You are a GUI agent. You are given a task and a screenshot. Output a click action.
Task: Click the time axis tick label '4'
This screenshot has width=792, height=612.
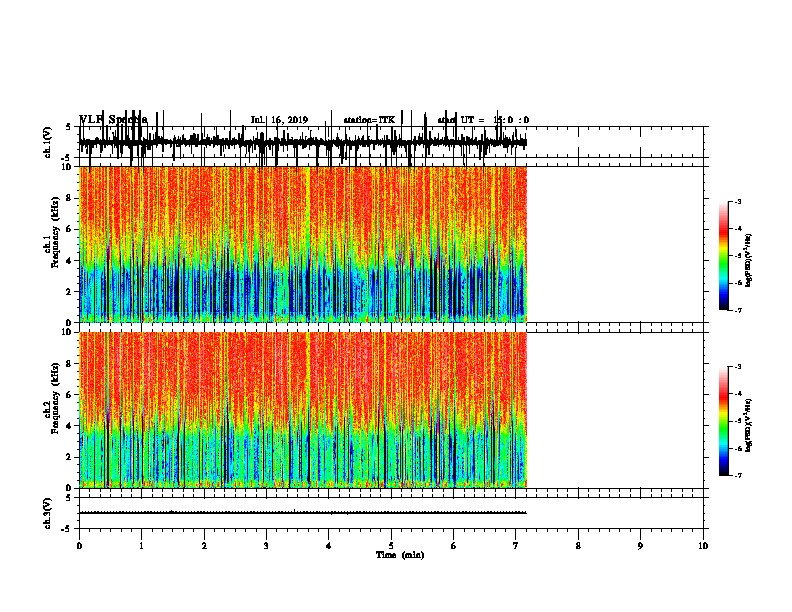tap(329, 546)
